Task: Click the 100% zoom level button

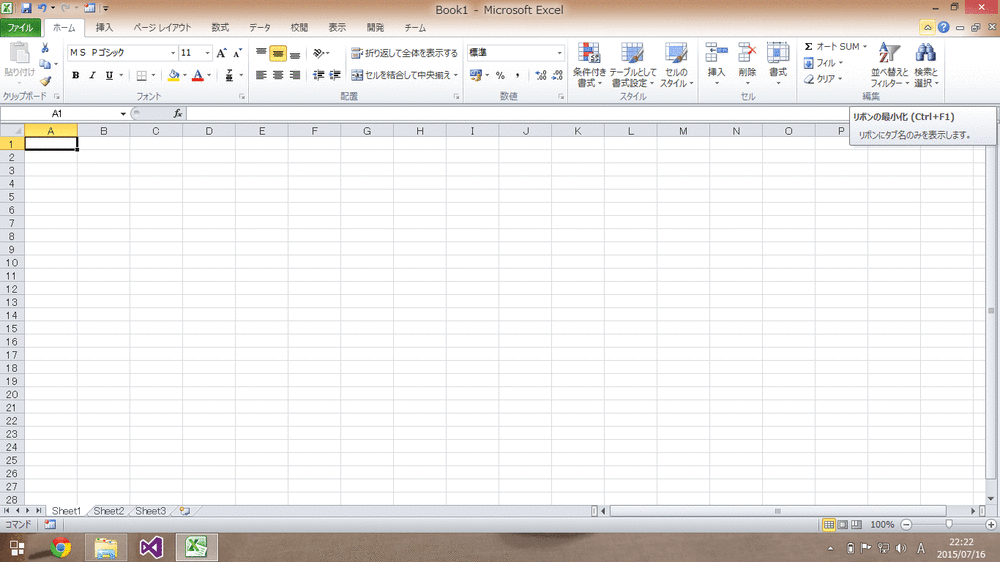Action: click(x=882, y=524)
